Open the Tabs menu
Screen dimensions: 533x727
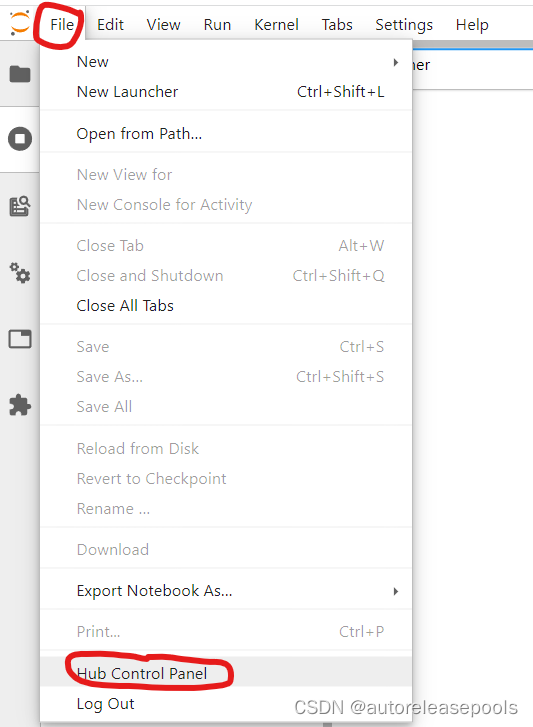click(x=337, y=25)
